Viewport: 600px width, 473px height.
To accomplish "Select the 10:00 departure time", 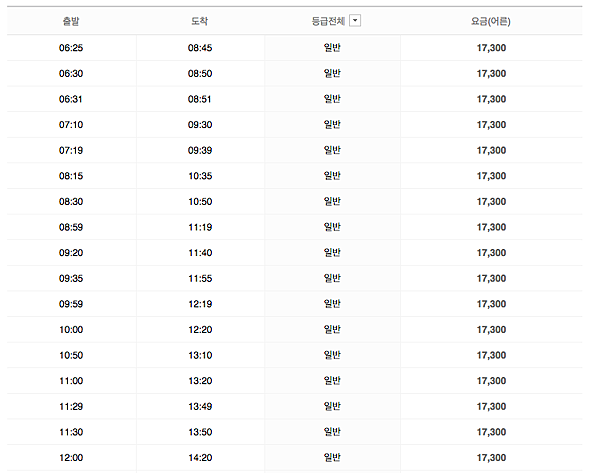I will [x=71, y=330].
